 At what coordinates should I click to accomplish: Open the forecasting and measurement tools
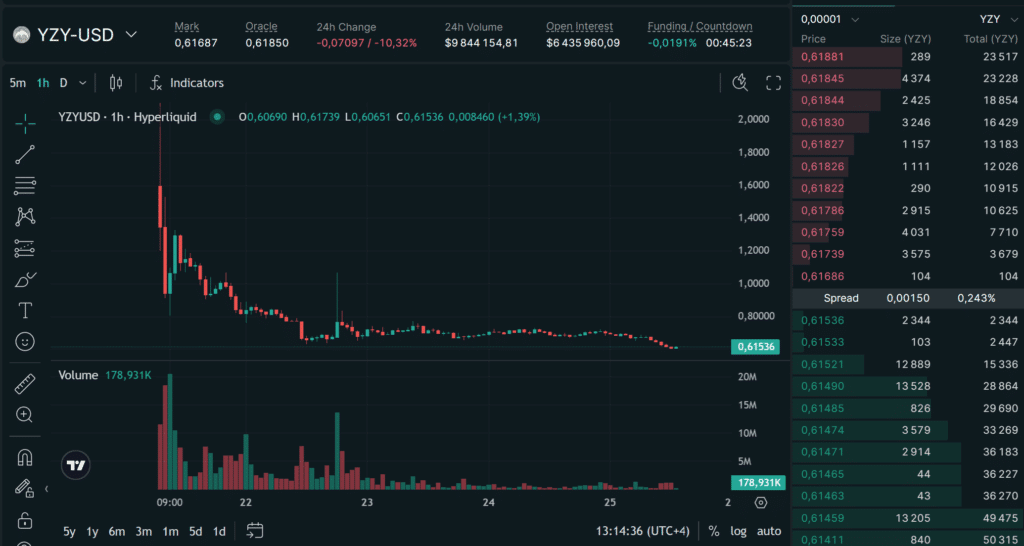coord(25,248)
